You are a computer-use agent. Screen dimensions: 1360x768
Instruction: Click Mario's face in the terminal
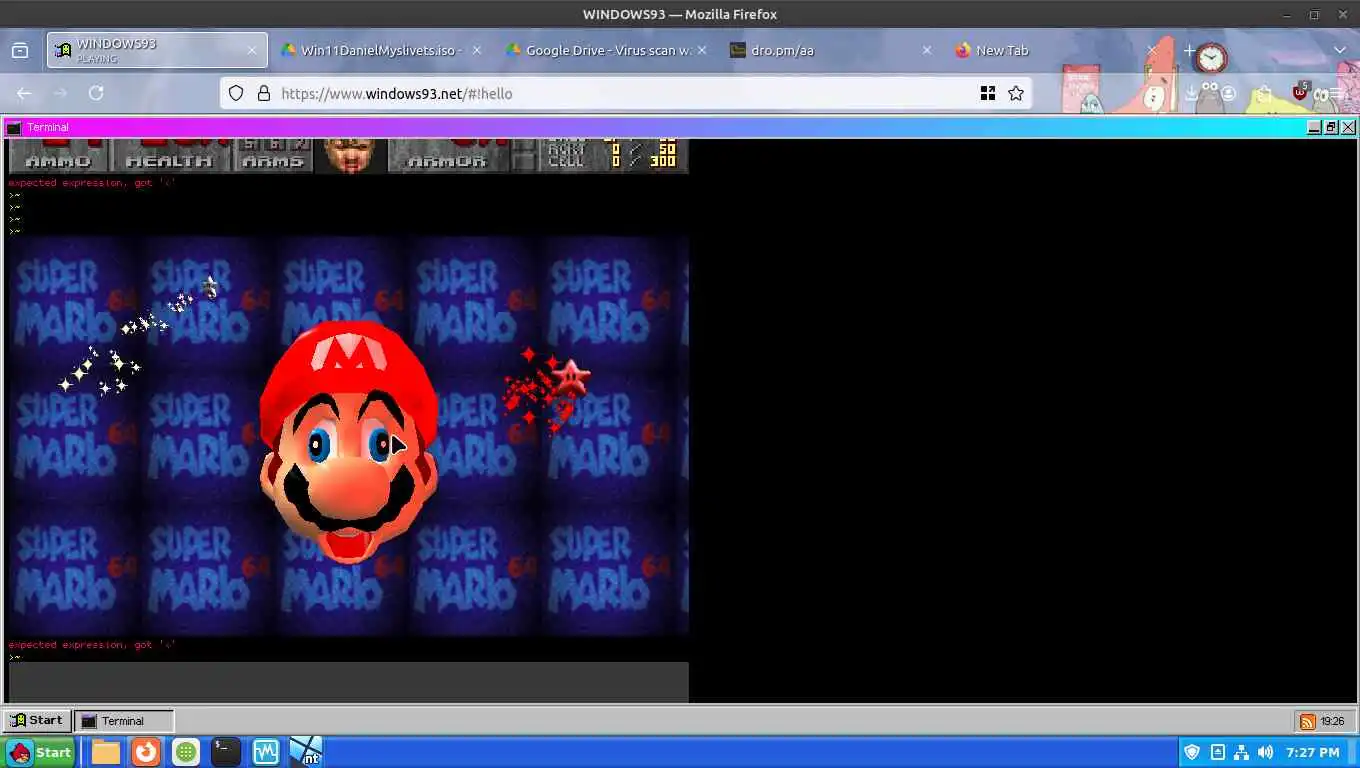click(x=348, y=441)
